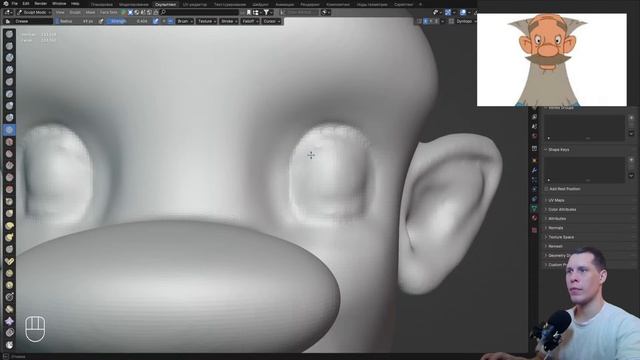640x360 pixels.
Task: Adjust the brush Radius slider
Action: pyautogui.click(x=75, y=21)
